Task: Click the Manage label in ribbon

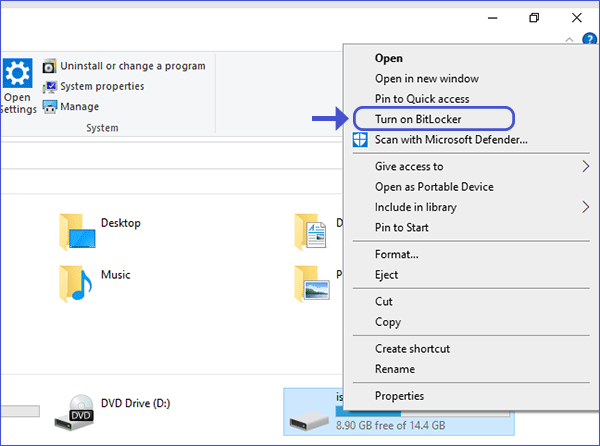Action: [x=80, y=106]
